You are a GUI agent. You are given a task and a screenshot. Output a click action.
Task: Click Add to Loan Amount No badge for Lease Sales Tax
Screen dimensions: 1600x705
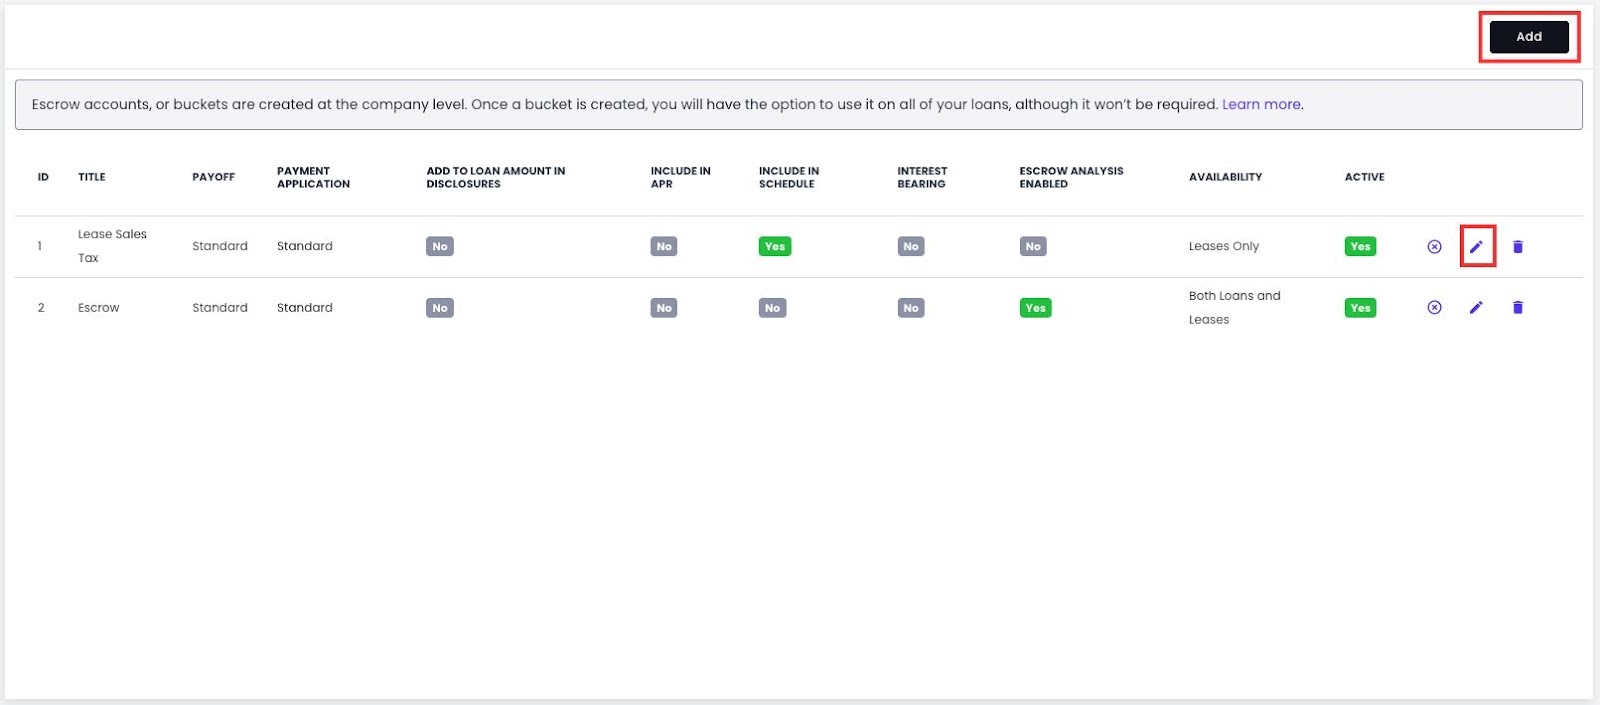pos(440,246)
